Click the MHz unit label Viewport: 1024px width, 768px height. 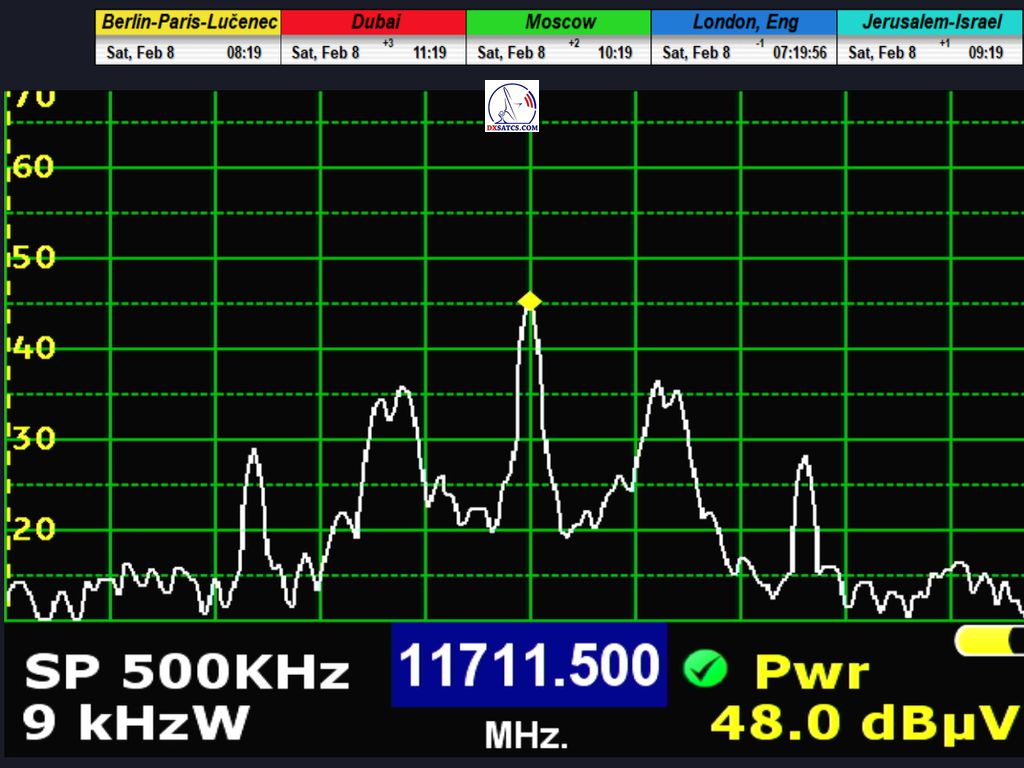(526, 737)
